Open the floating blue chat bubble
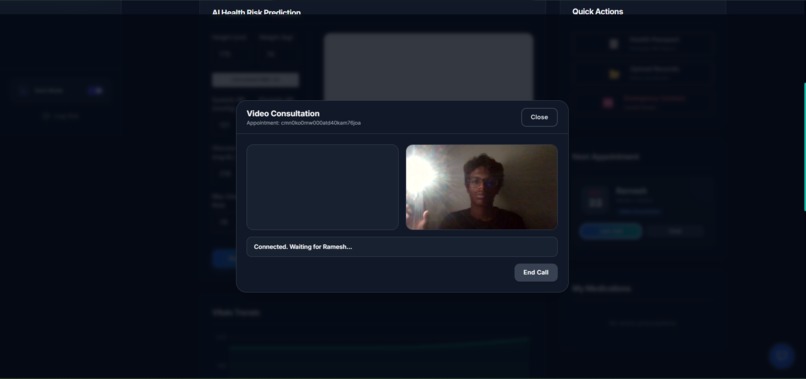The height and width of the screenshot is (379, 806). [781, 355]
